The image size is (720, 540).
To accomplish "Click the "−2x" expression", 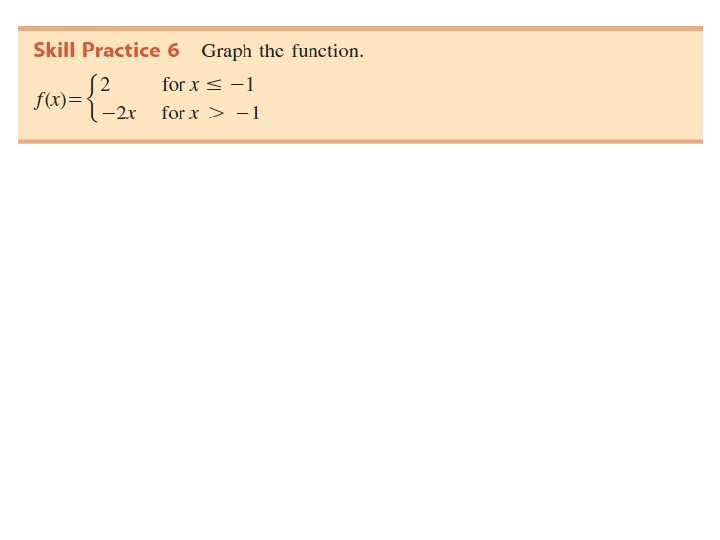I will click(x=119, y=113).
